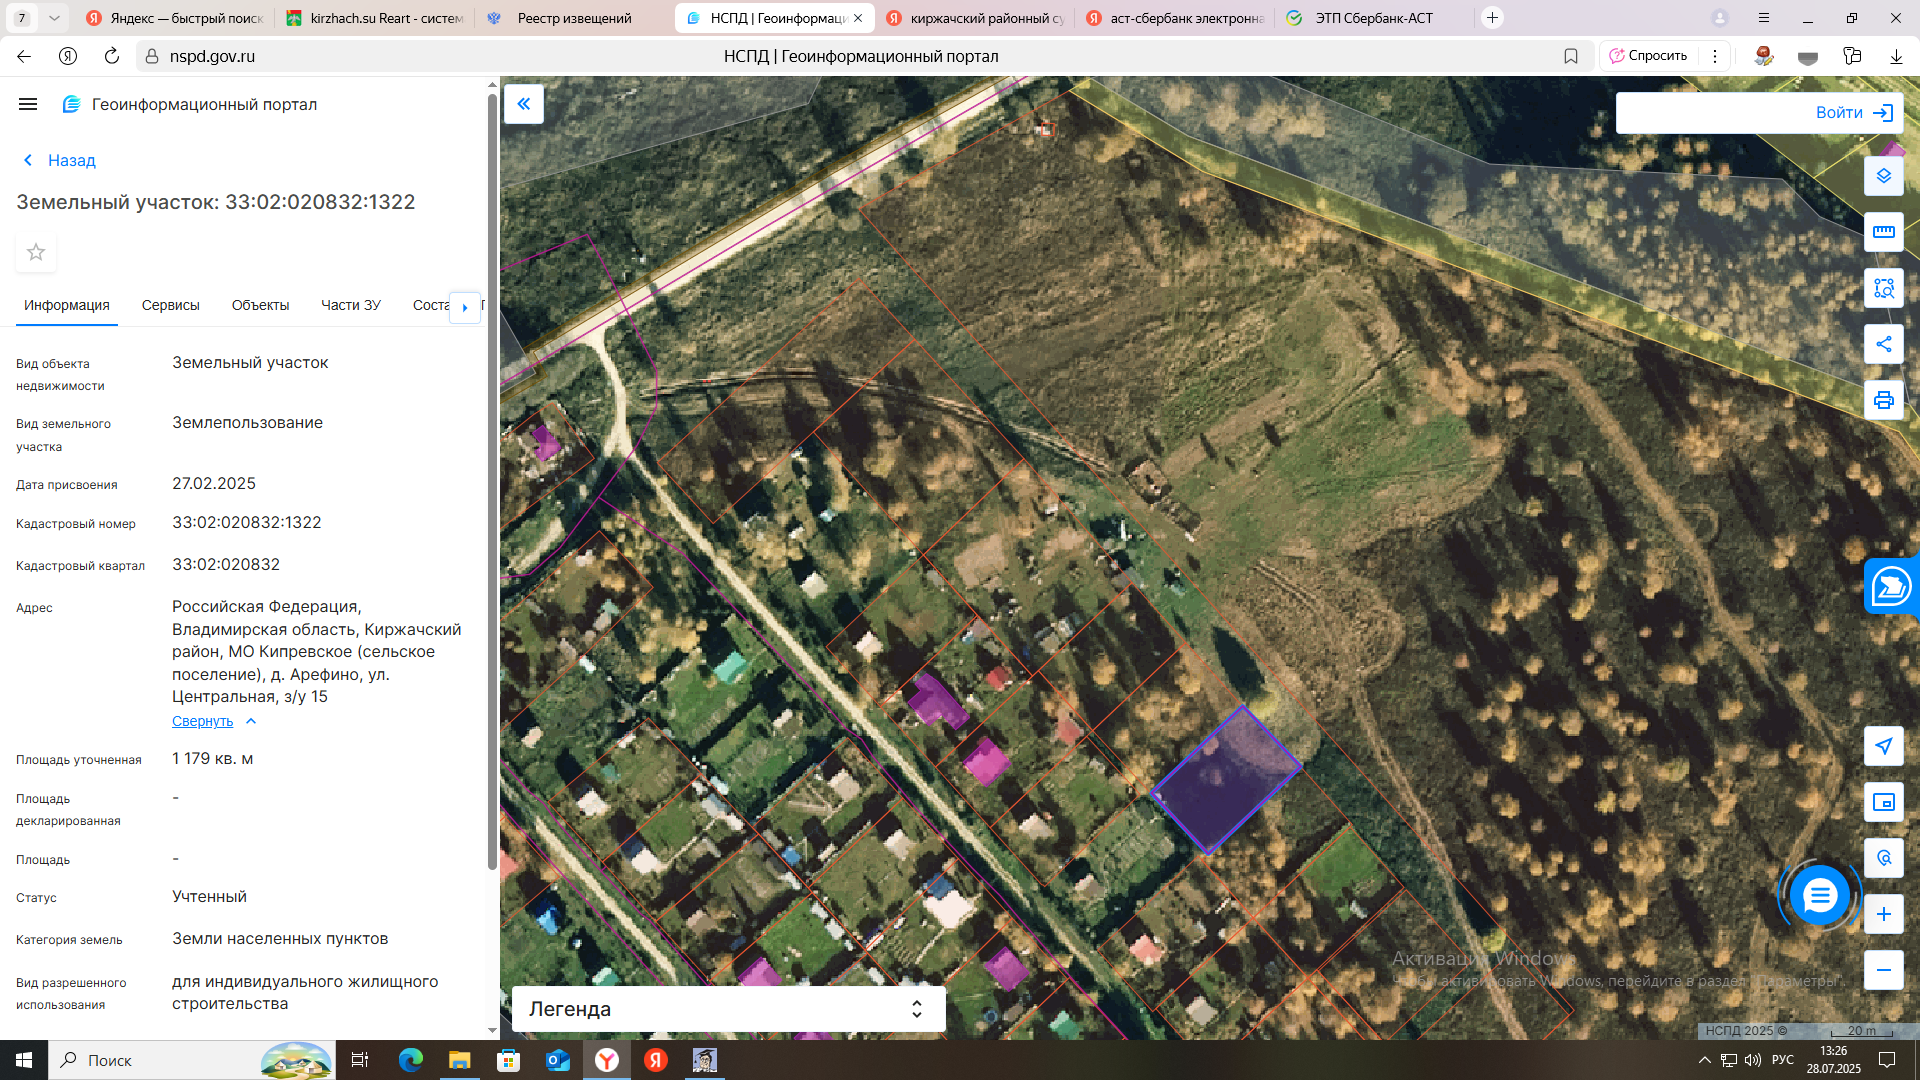Viewport: 1920px width, 1080px height.
Task: Select the ruler measurement tool
Action: tap(1883, 232)
